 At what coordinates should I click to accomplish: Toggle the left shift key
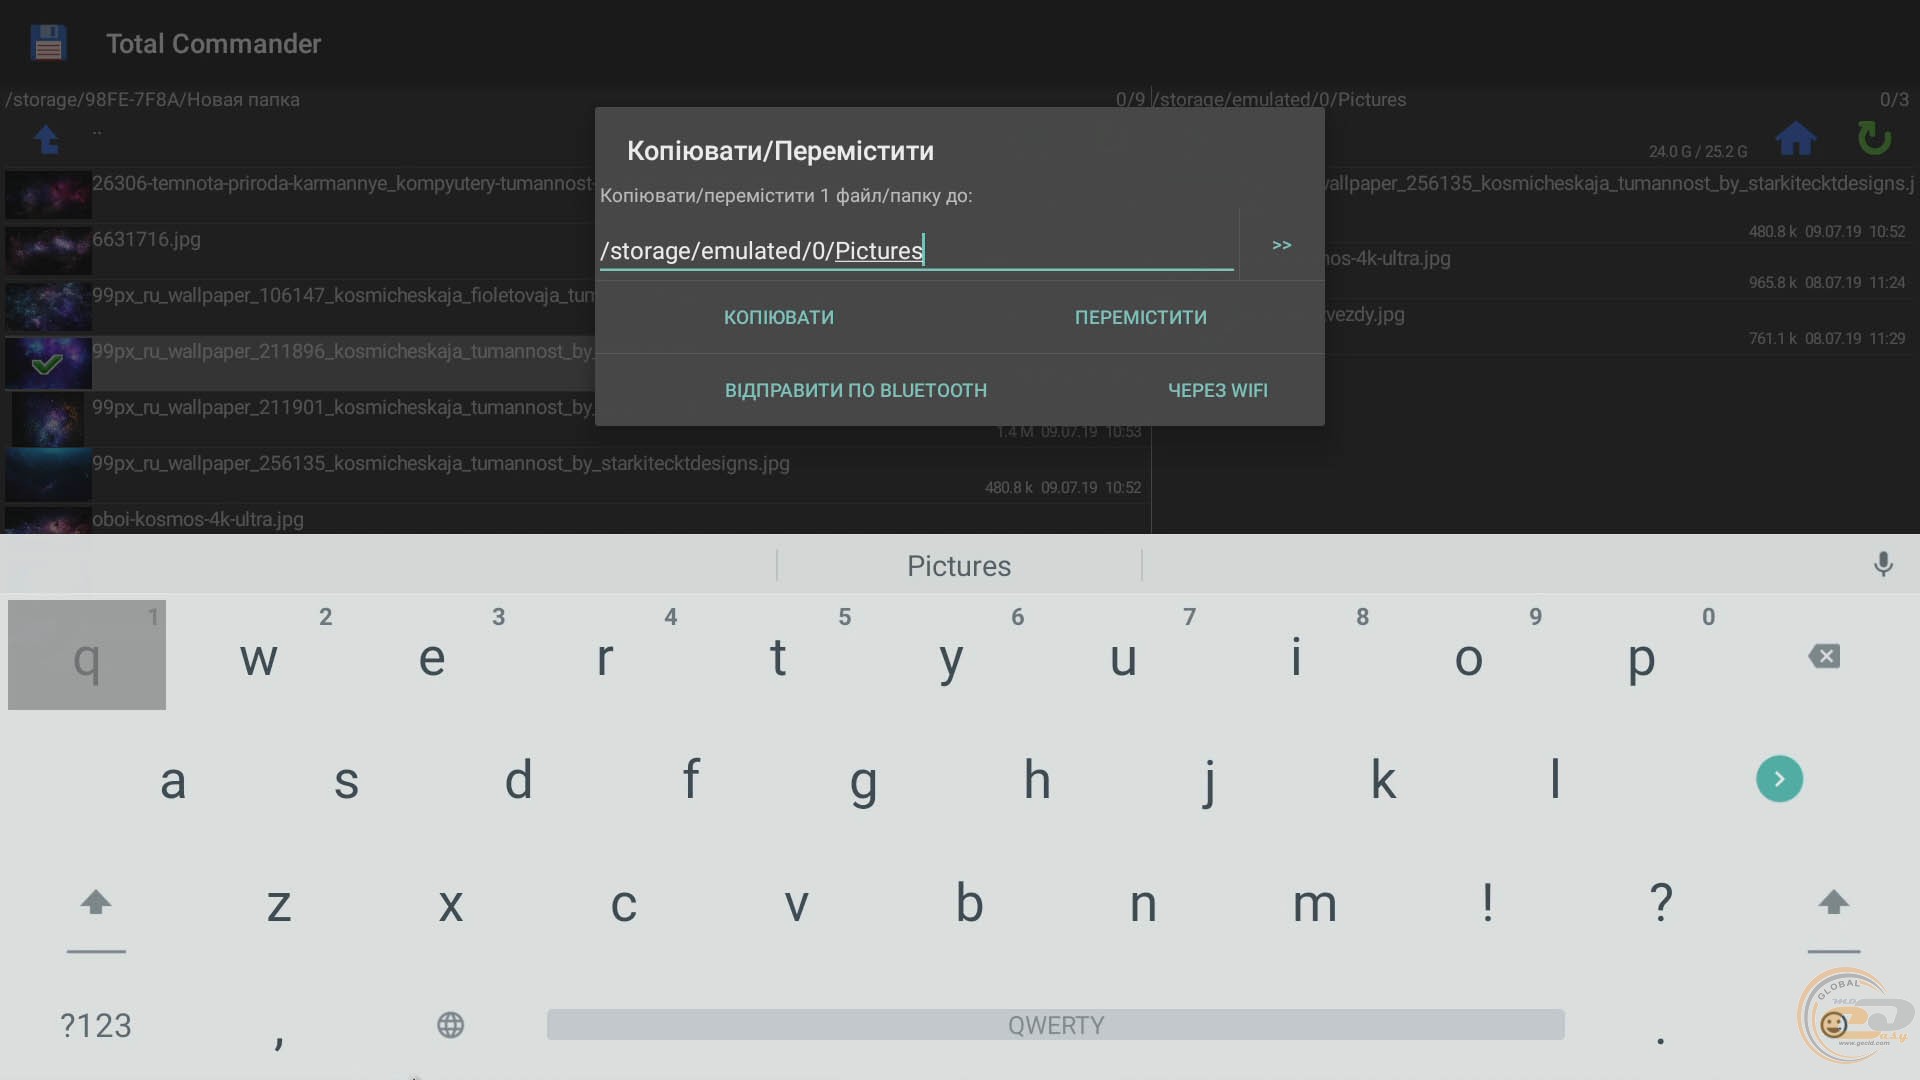96,903
